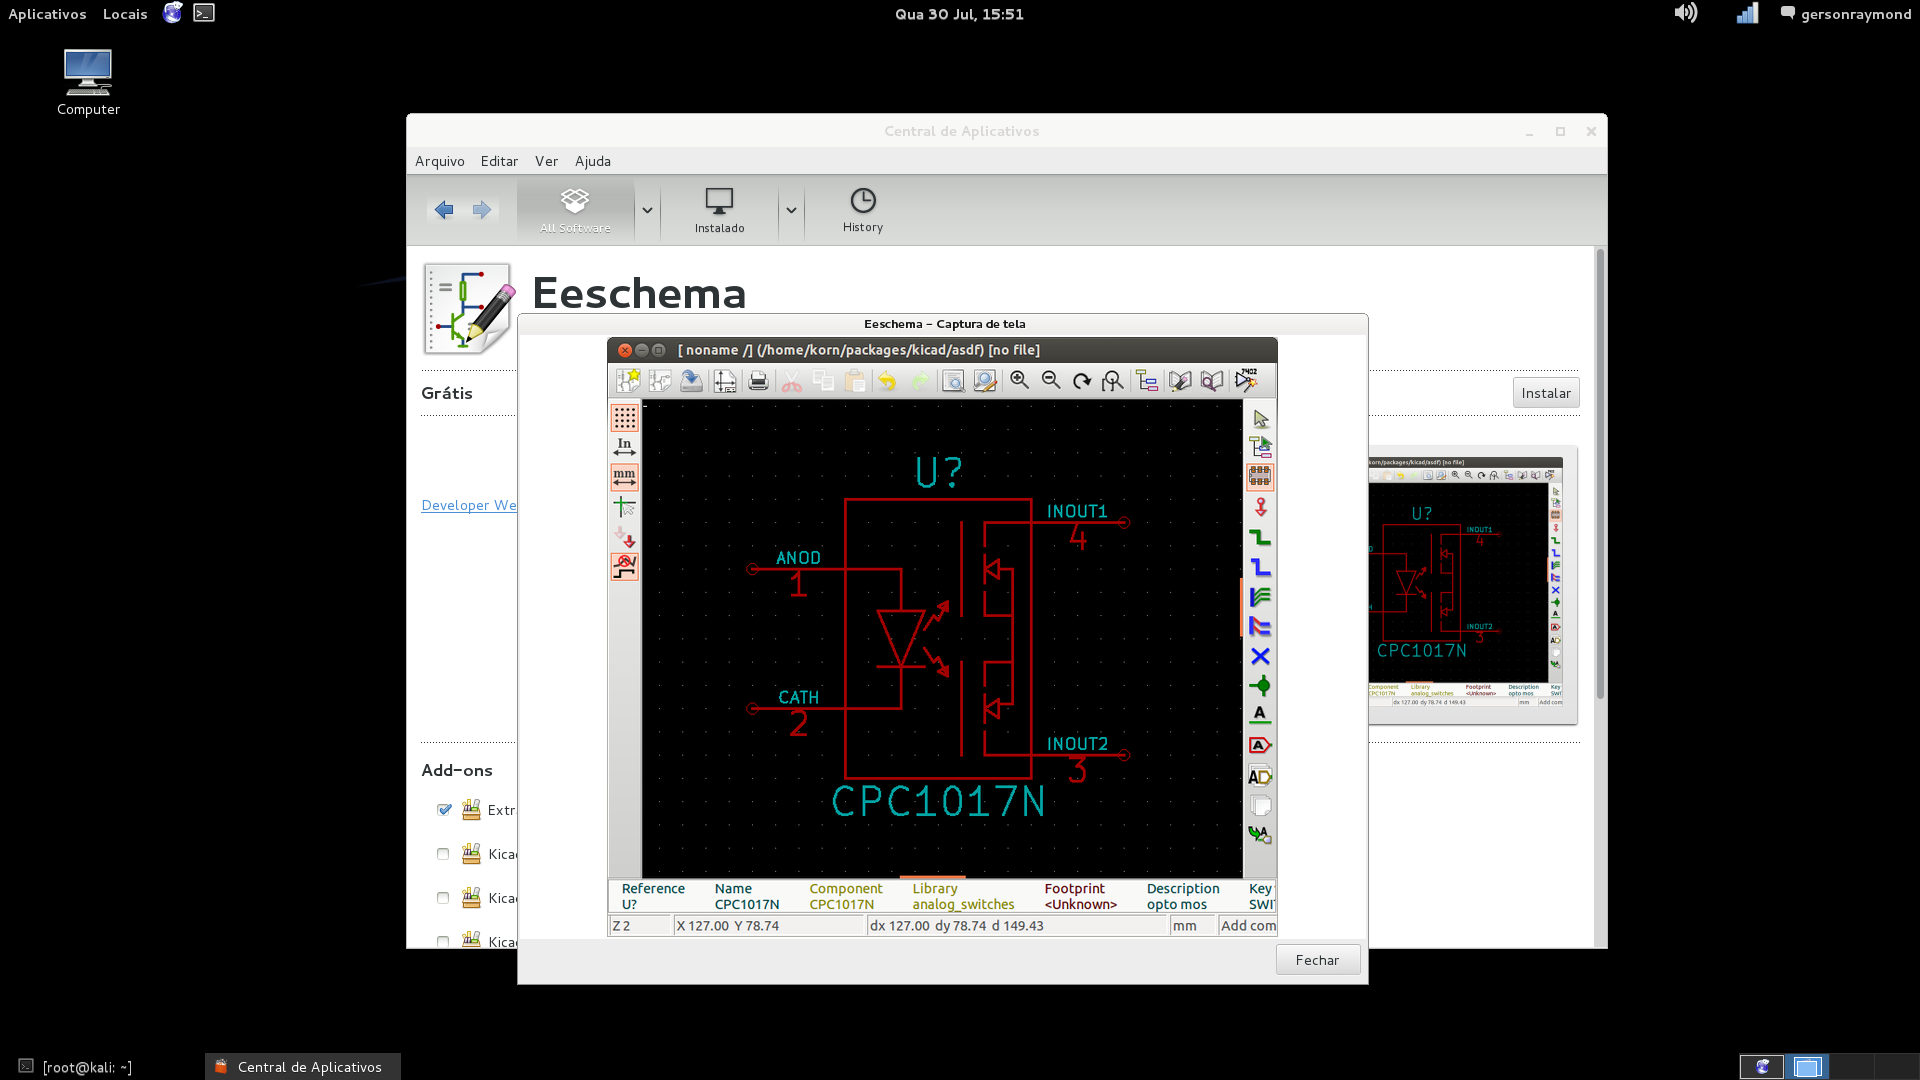This screenshot has height=1080, width=1920.
Task: Click the Fechar button
Action: coord(1317,960)
